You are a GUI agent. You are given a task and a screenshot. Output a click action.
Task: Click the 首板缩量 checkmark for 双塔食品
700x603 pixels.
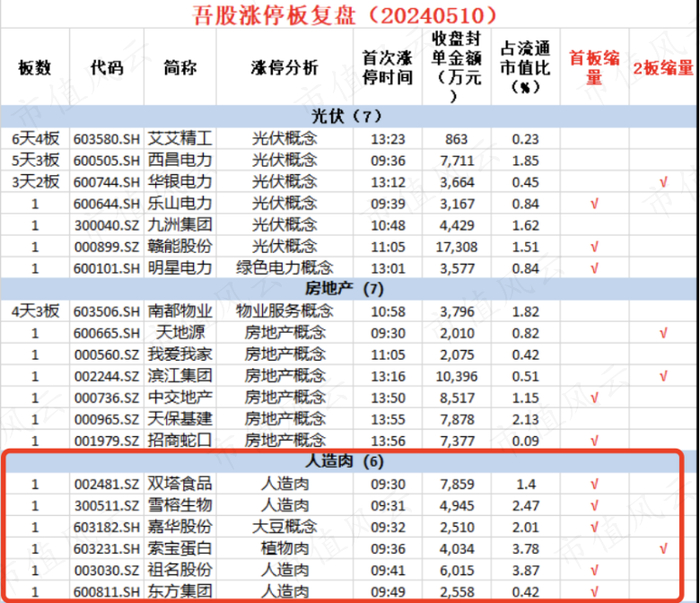pyautogui.click(x=594, y=484)
